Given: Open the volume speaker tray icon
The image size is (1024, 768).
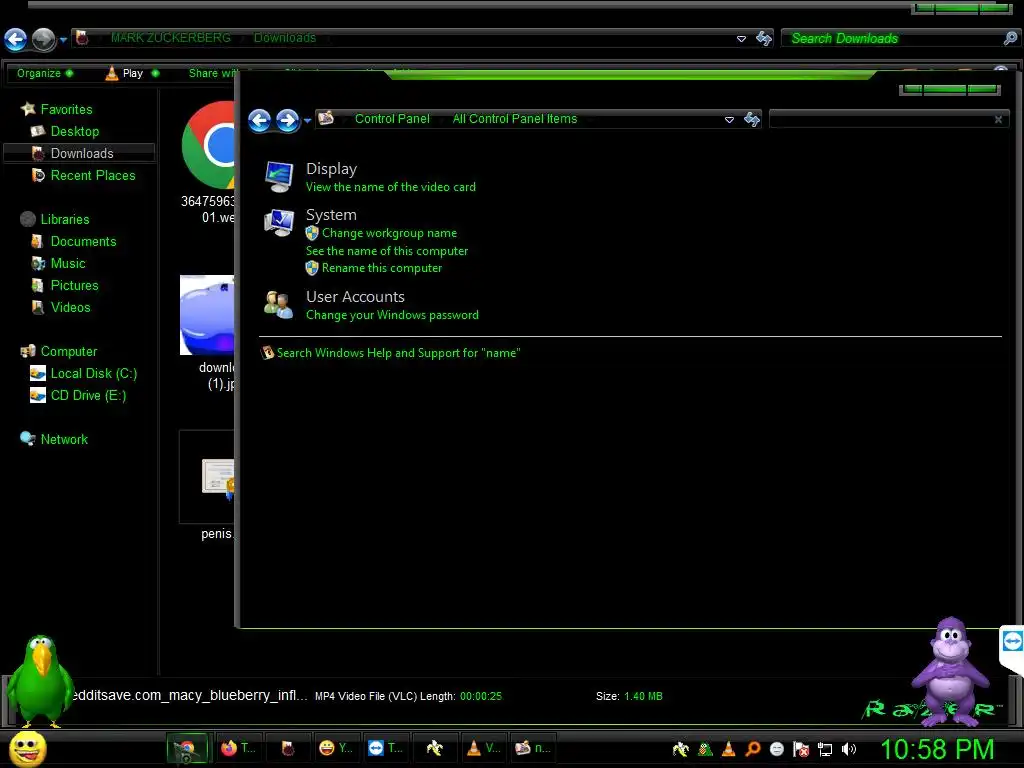Looking at the screenshot, I should click(848, 749).
